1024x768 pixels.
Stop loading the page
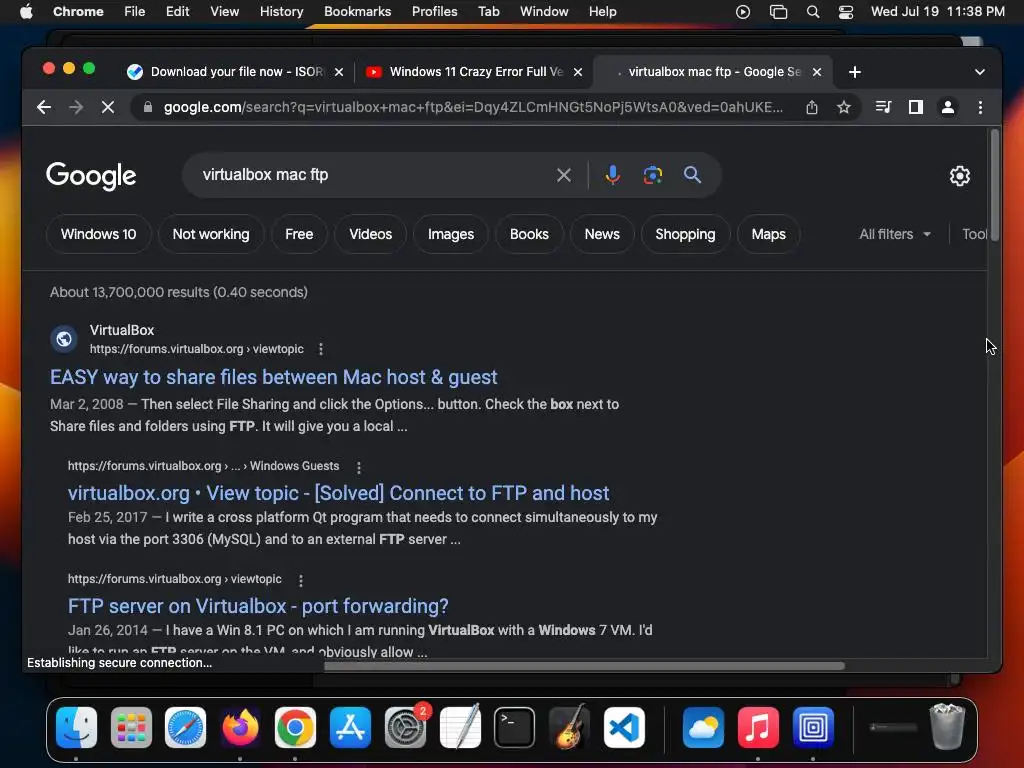[108, 107]
